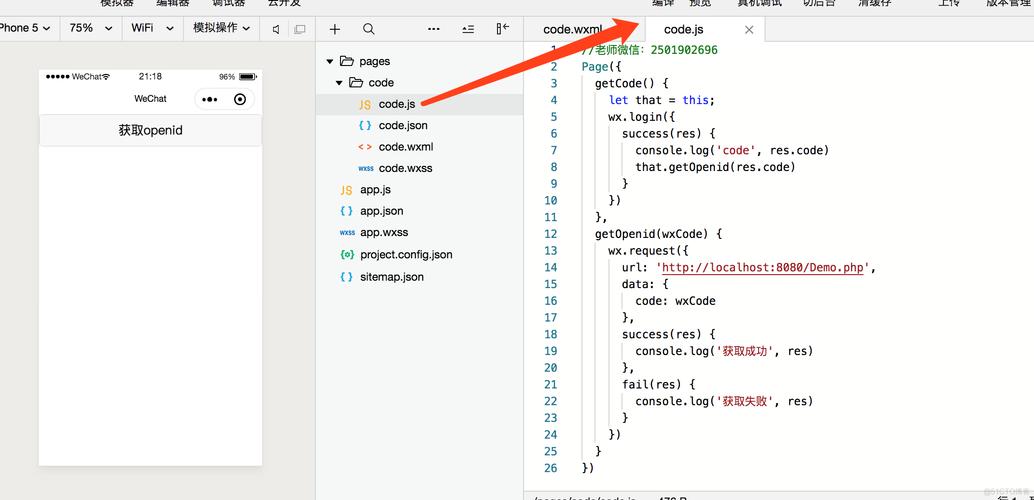This screenshot has height=500, width=1034.
Task: Click the WeChat title in simulator navbar
Action: pyautogui.click(x=150, y=99)
